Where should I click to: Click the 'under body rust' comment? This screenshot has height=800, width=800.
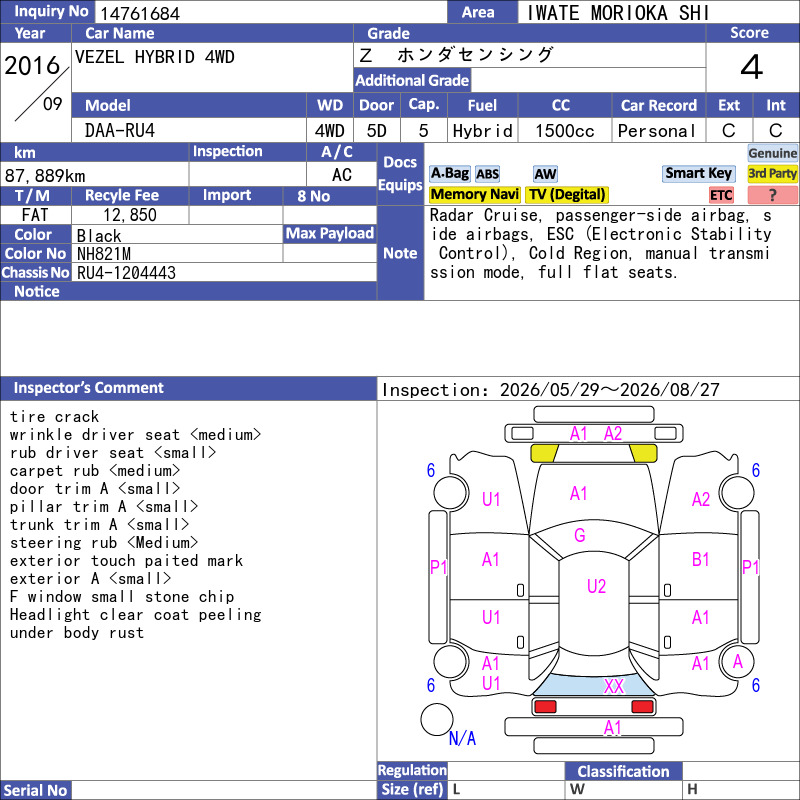(x=77, y=633)
